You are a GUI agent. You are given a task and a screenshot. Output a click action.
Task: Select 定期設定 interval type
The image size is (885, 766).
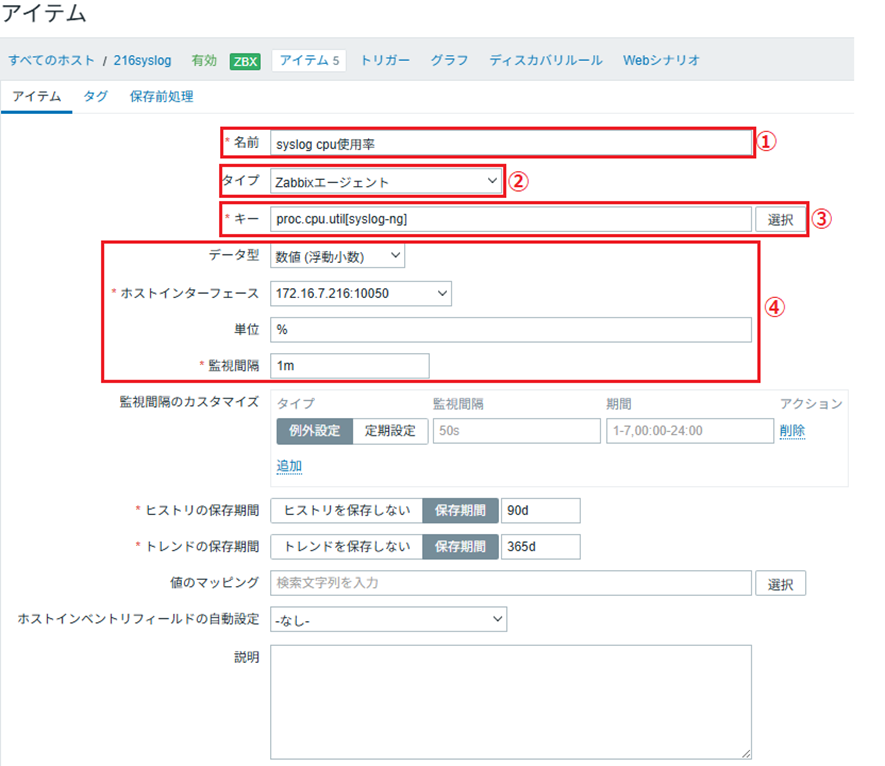[390, 431]
